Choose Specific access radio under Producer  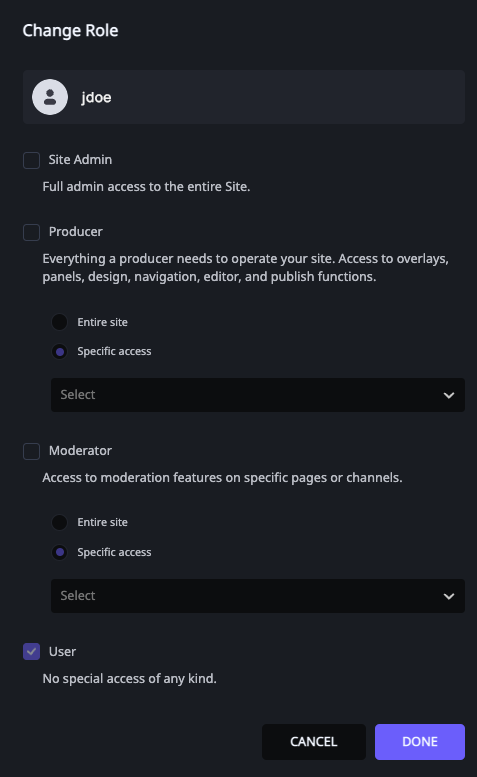pyautogui.click(x=59, y=351)
